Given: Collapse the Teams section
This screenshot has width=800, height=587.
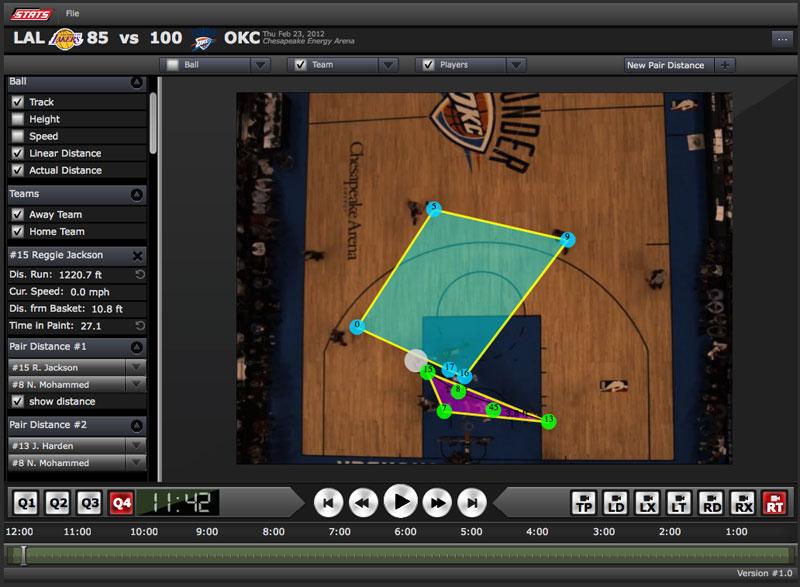Looking at the screenshot, I should tap(137, 194).
